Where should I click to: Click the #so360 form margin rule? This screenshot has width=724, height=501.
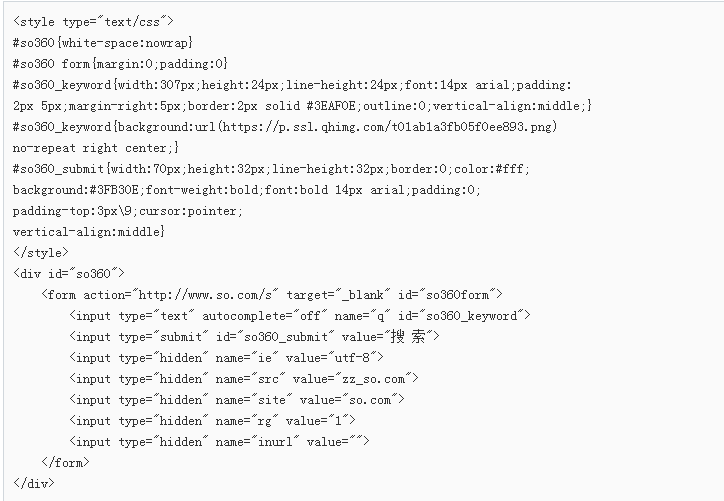click(x=120, y=64)
